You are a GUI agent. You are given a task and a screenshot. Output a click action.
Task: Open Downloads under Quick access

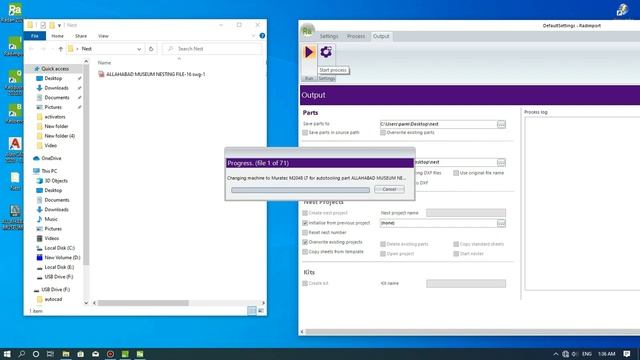(x=56, y=88)
